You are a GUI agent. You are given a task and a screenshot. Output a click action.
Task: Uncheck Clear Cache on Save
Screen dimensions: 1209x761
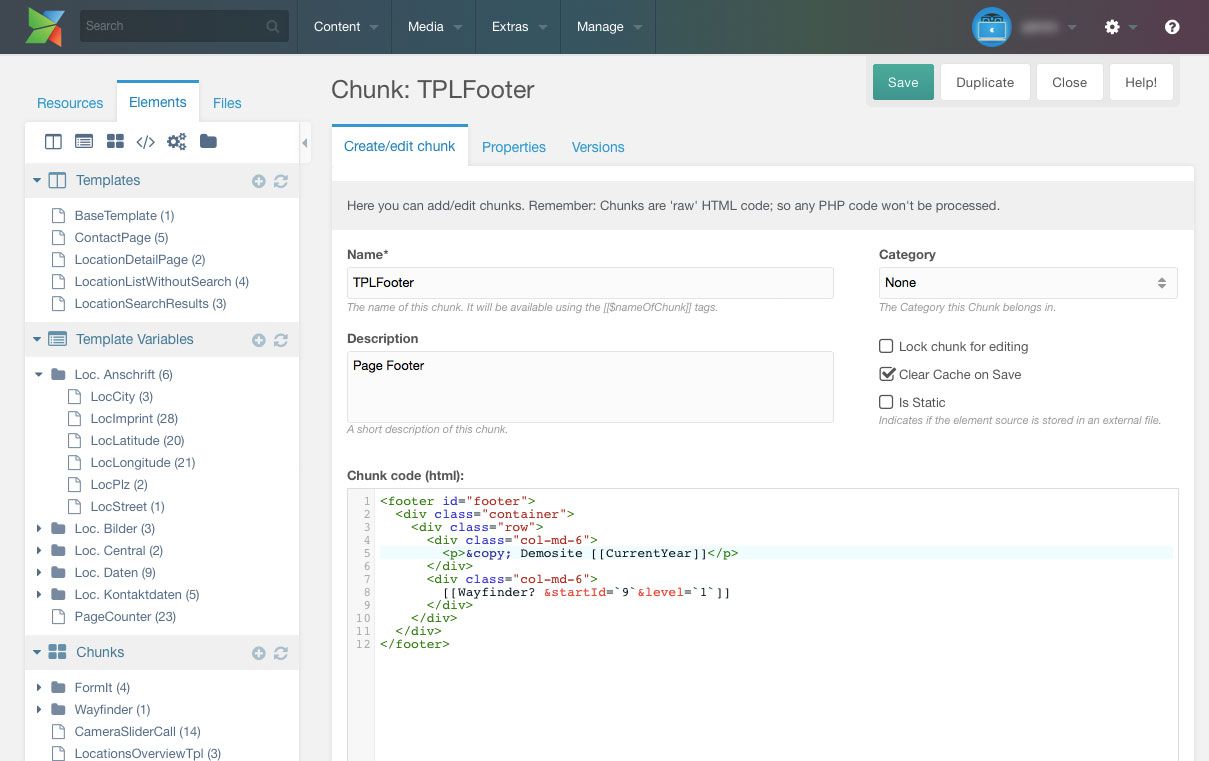886,374
